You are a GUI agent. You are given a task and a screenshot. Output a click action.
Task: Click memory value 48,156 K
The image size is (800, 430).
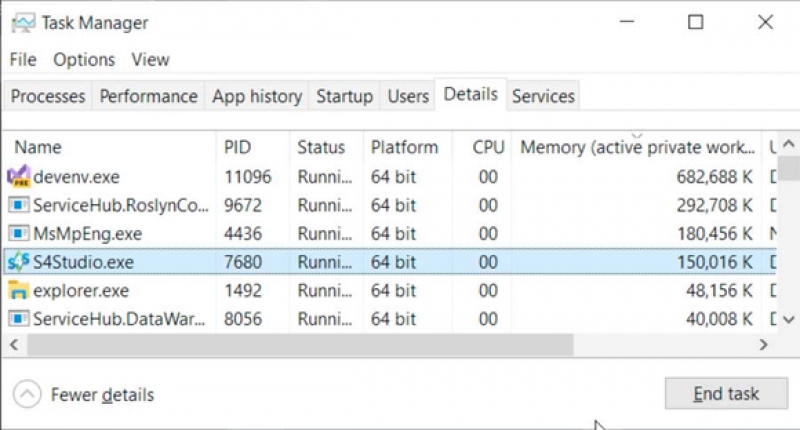(x=719, y=291)
